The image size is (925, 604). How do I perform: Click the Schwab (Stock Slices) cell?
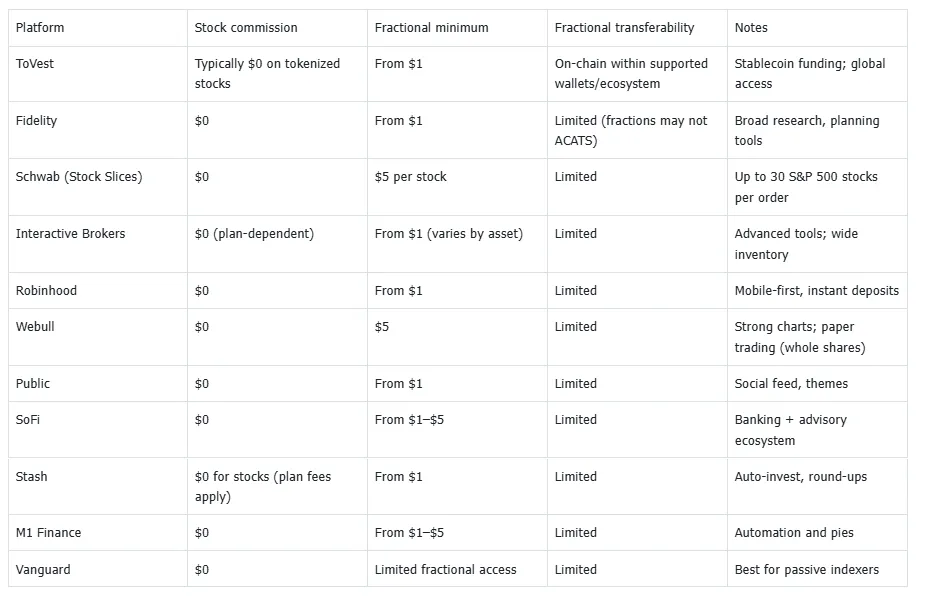click(79, 177)
